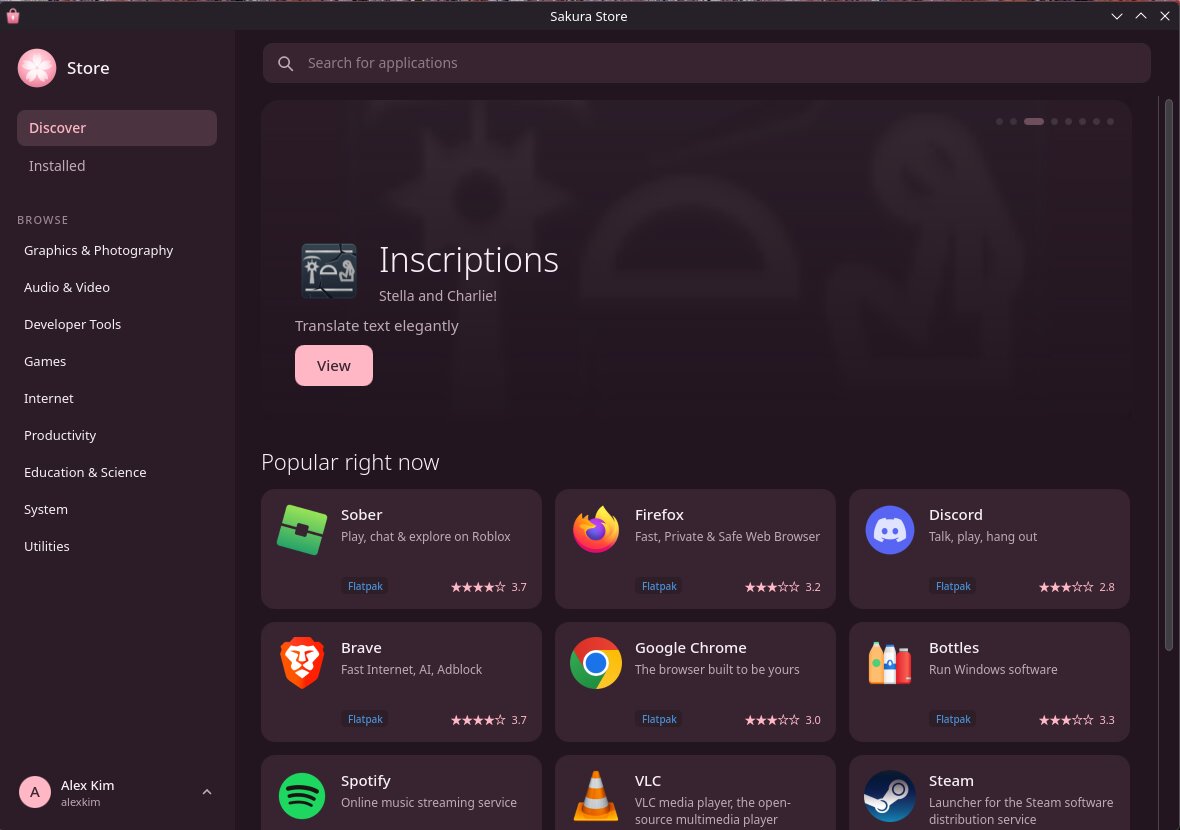Browse Audio & Video category
The width and height of the screenshot is (1180, 830).
coord(117,287)
